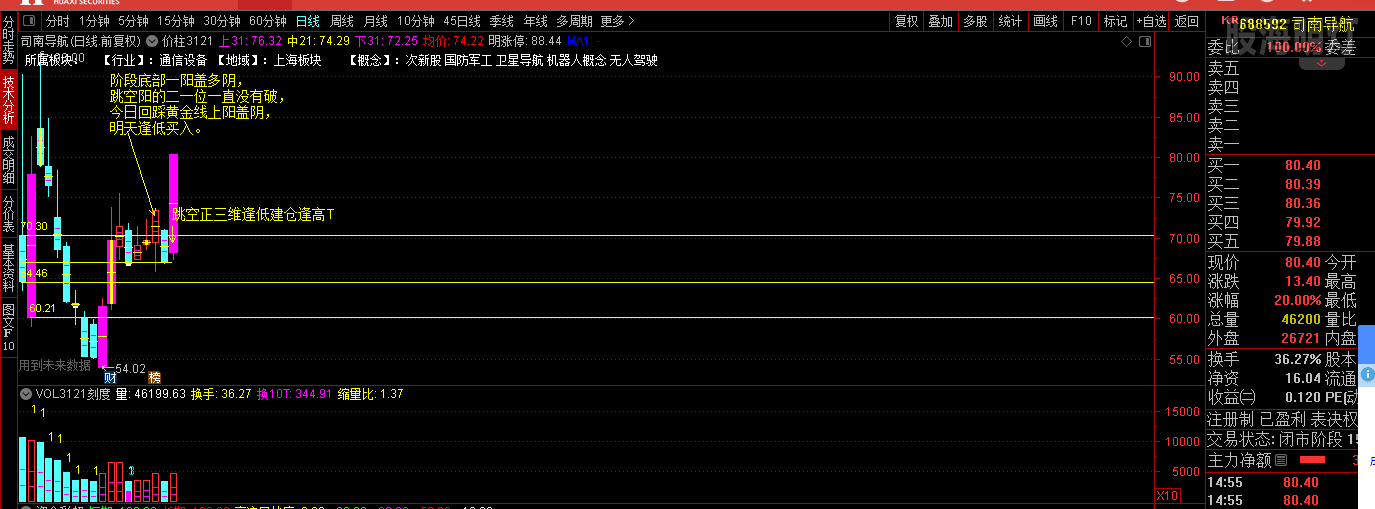Click the 标记 mark button
1375x509 pixels.
[1115, 21]
